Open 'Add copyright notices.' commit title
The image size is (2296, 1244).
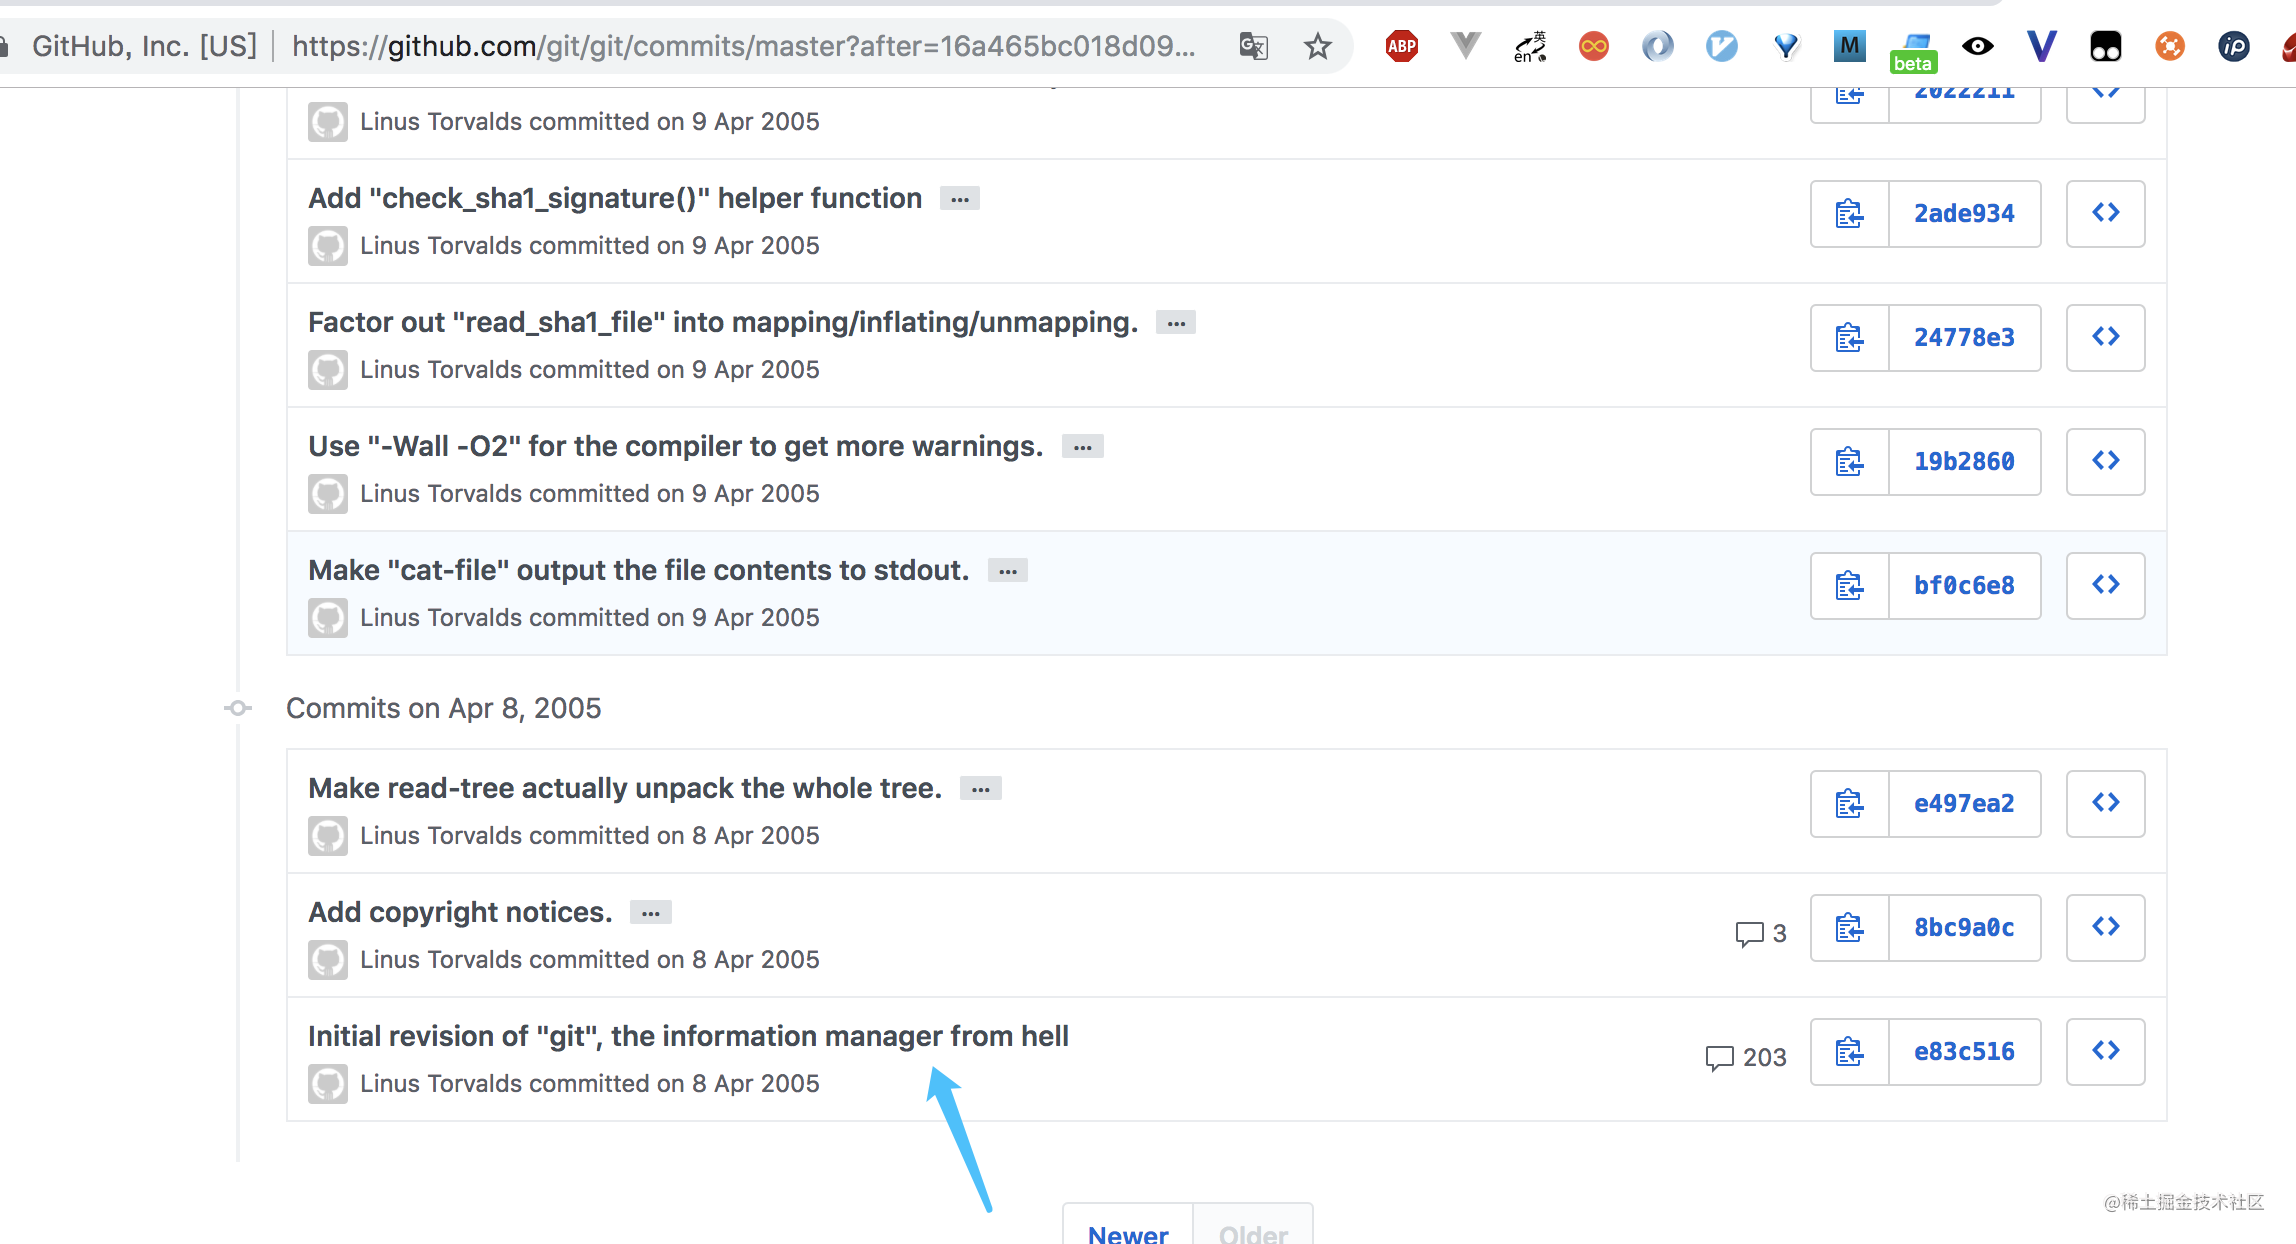460,912
